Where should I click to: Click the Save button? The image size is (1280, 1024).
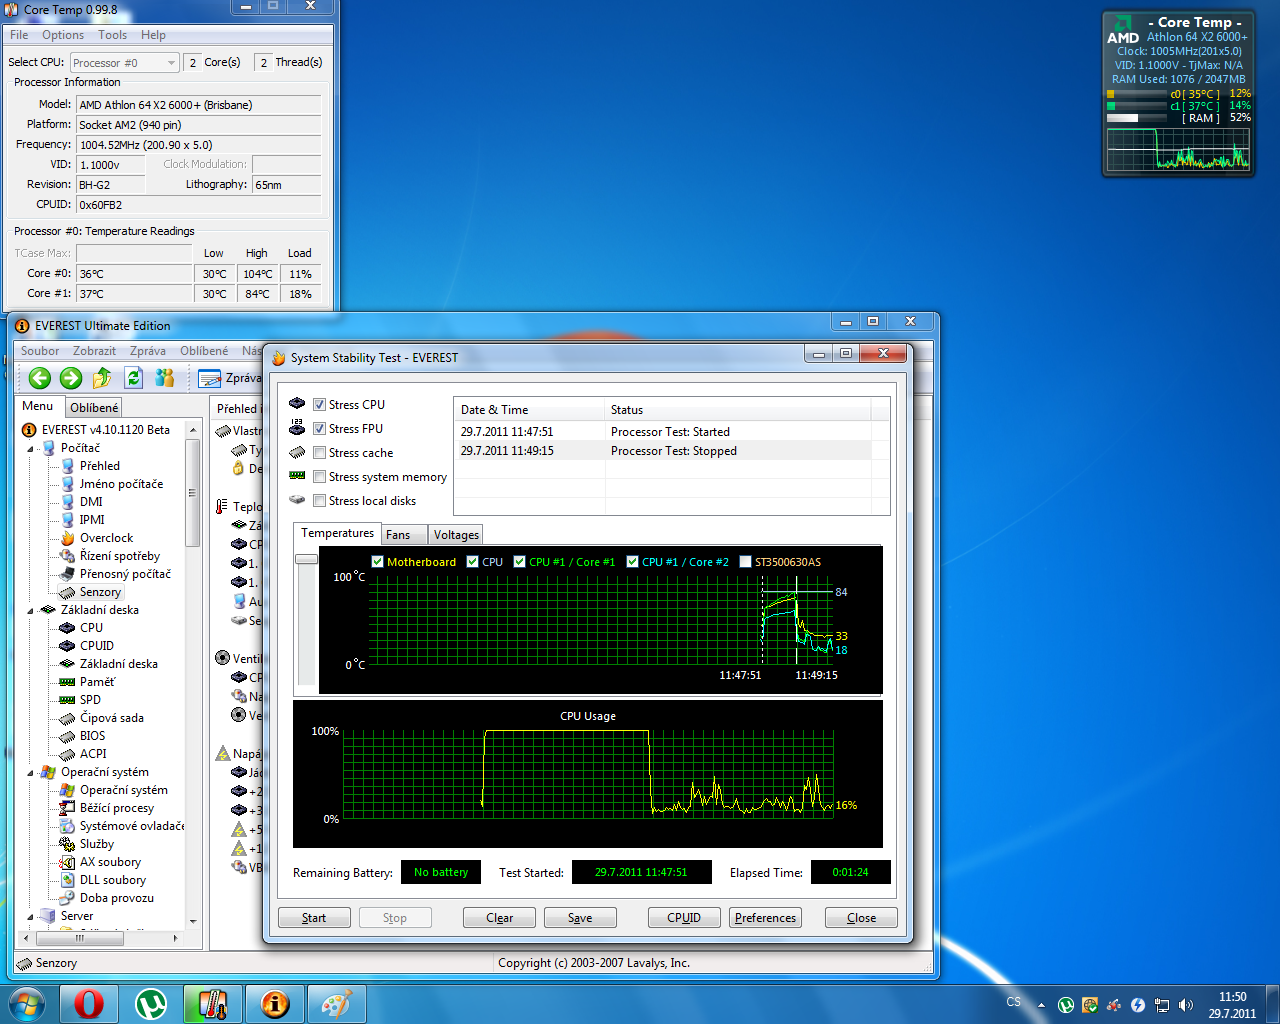(580, 918)
